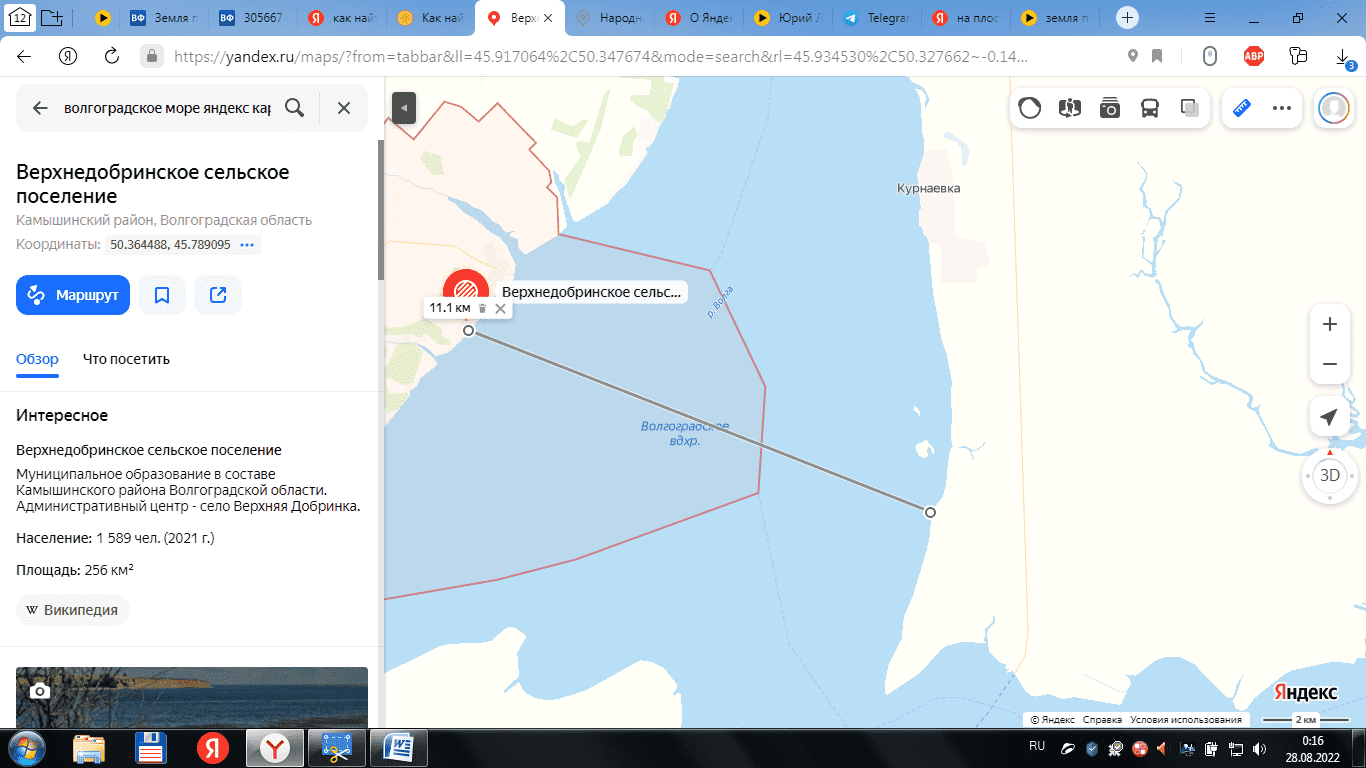Viewport: 1366px width, 768px height.
Task: Collapse the left side info panel
Action: coord(403,107)
